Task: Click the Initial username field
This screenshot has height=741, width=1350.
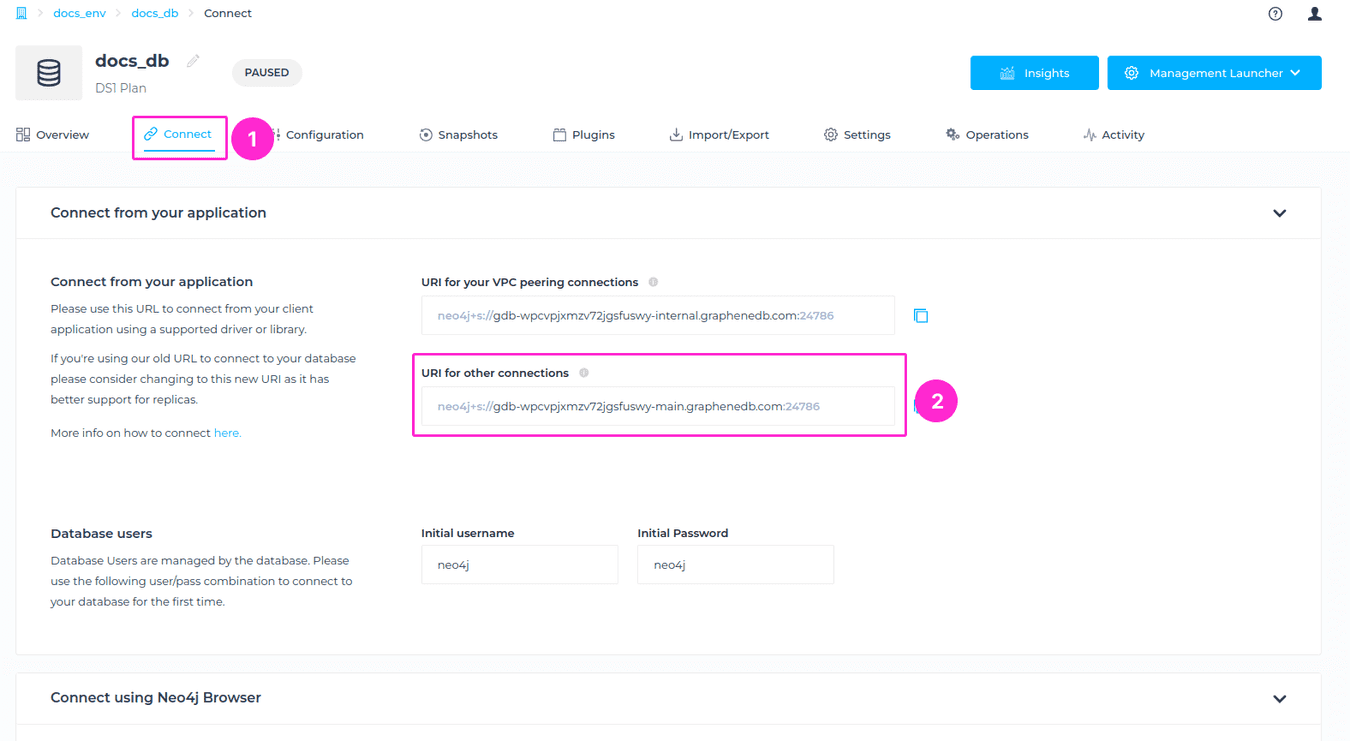Action: coord(519,565)
